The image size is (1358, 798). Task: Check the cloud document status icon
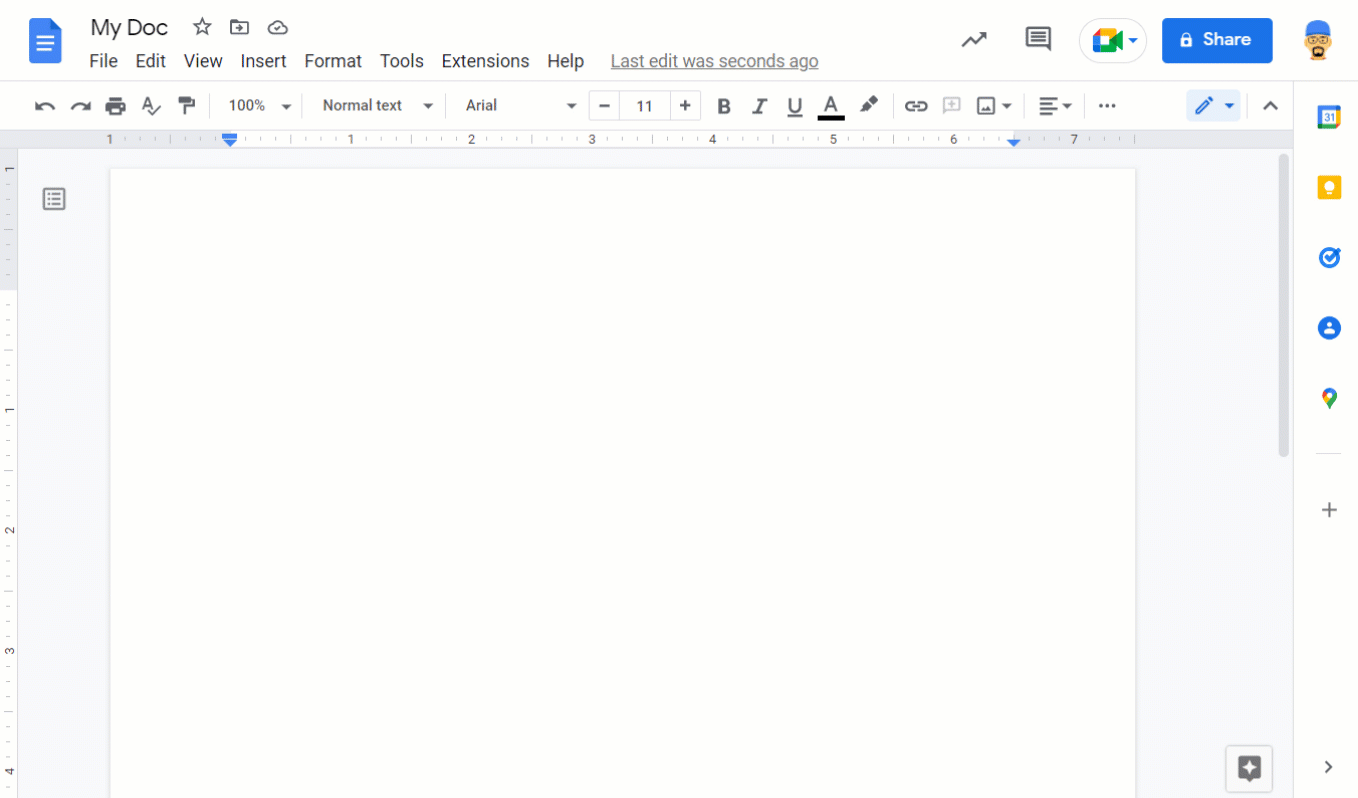pos(278,27)
